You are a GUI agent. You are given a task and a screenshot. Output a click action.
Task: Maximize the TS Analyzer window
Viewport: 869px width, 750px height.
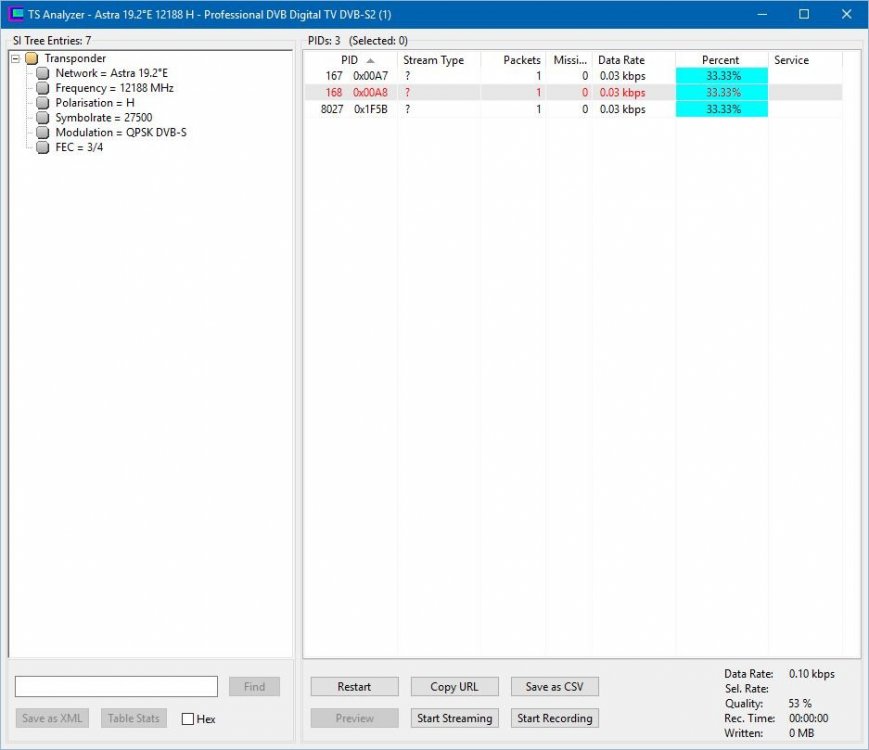pyautogui.click(x=804, y=14)
